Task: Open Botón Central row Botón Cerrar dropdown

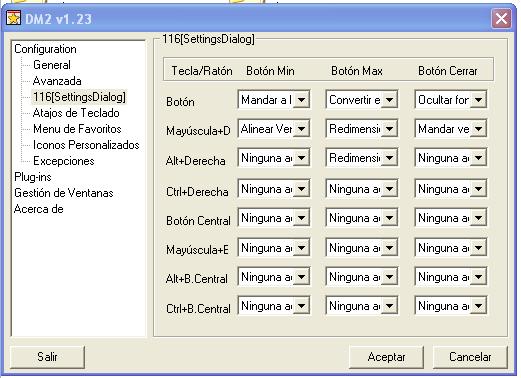Action: click(451, 218)
